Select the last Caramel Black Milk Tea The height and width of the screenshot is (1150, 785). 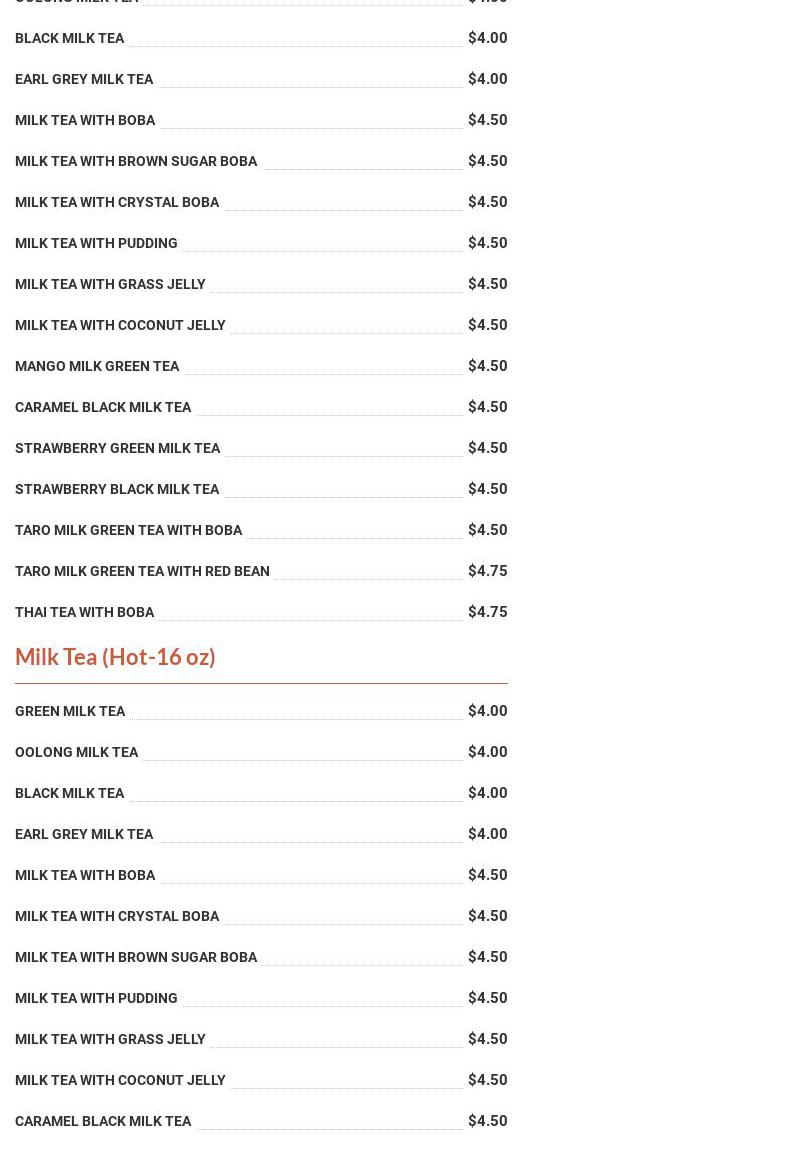(x=103, y=1121)
